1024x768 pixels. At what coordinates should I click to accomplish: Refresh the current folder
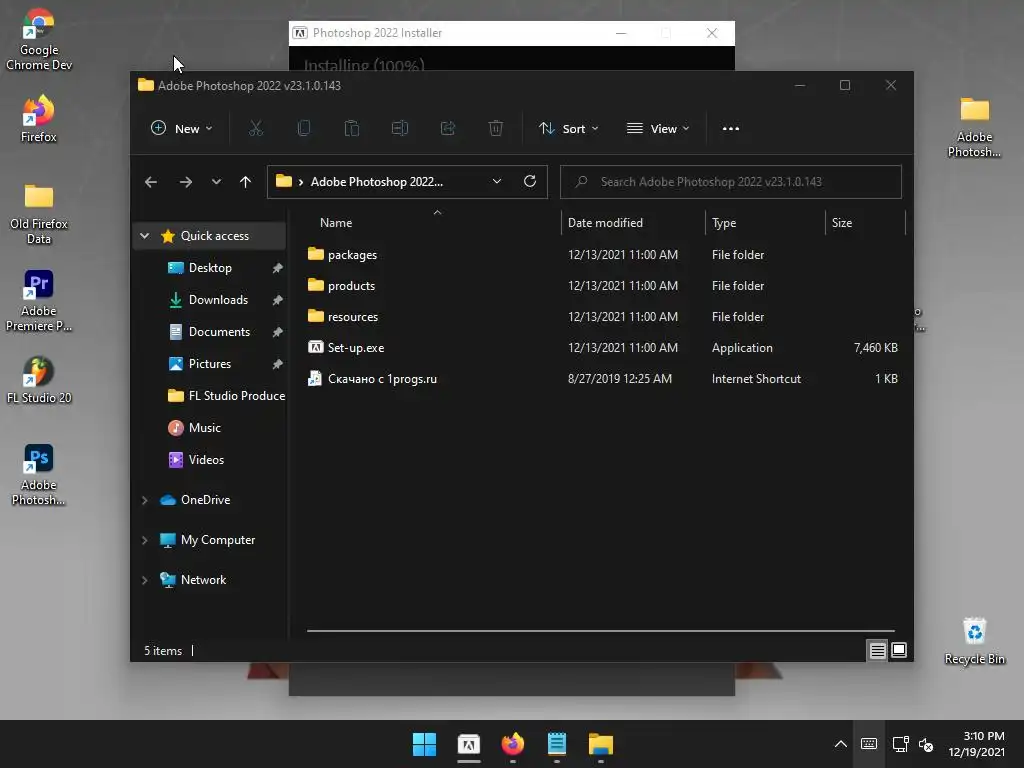coord(530,182)
